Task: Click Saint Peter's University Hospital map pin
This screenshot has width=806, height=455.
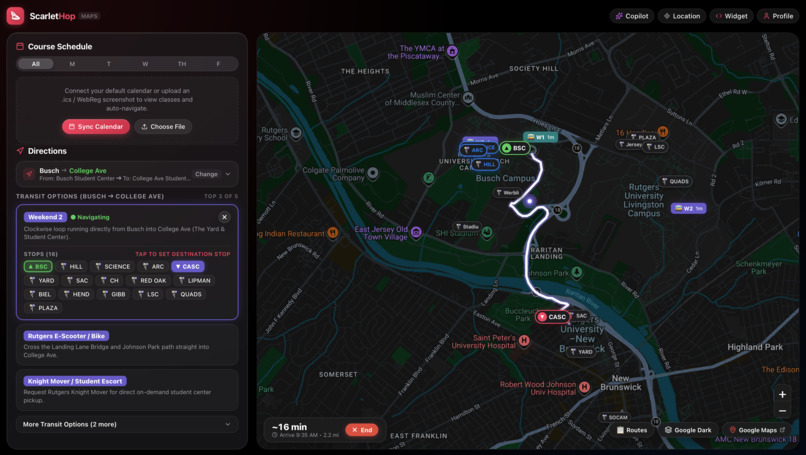Action: [x=524, y=340]
